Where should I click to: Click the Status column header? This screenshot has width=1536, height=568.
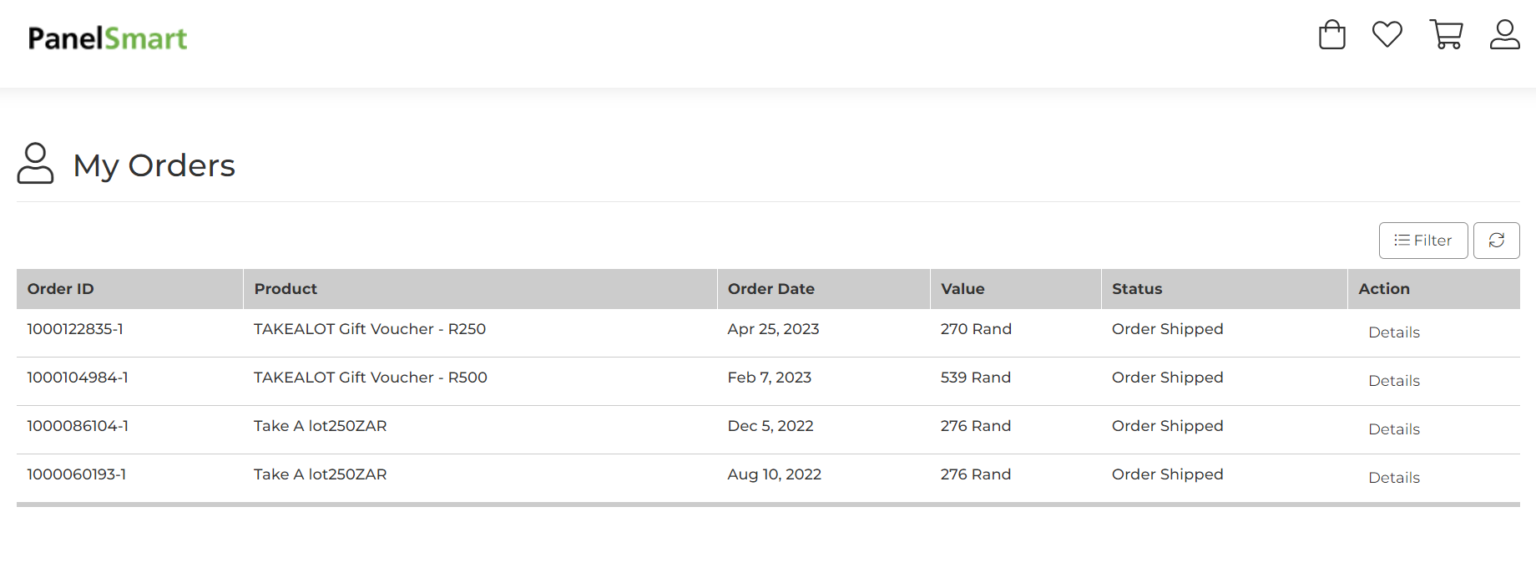point(1137,289)
